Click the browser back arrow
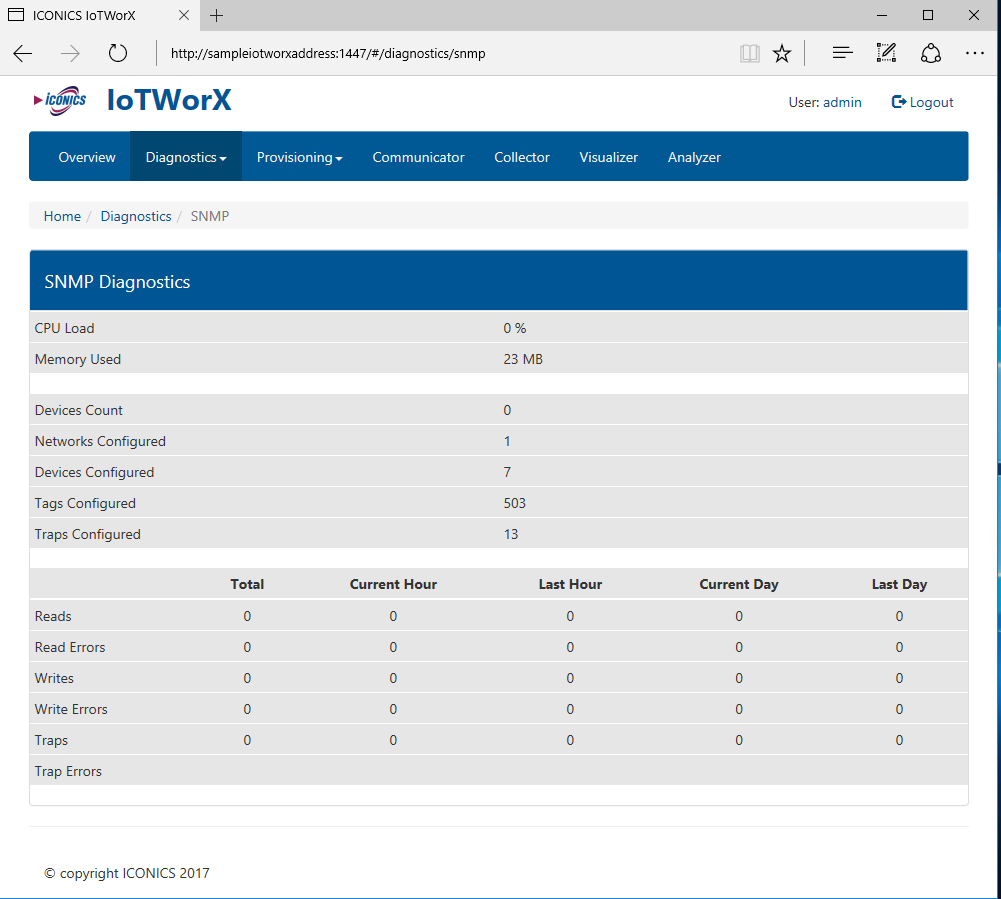 point(23,54)
